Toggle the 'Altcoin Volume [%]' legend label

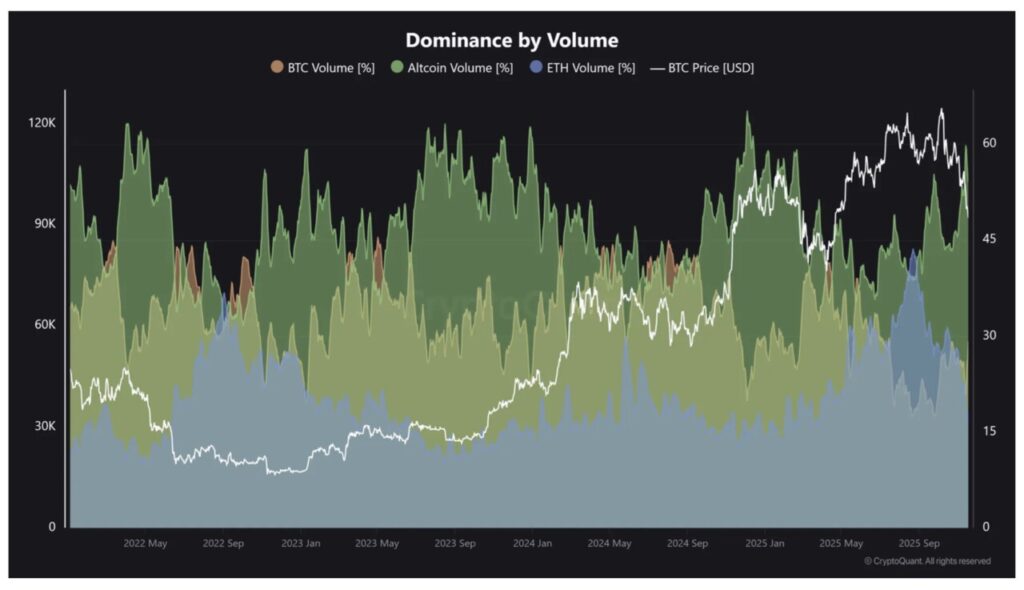459,67
